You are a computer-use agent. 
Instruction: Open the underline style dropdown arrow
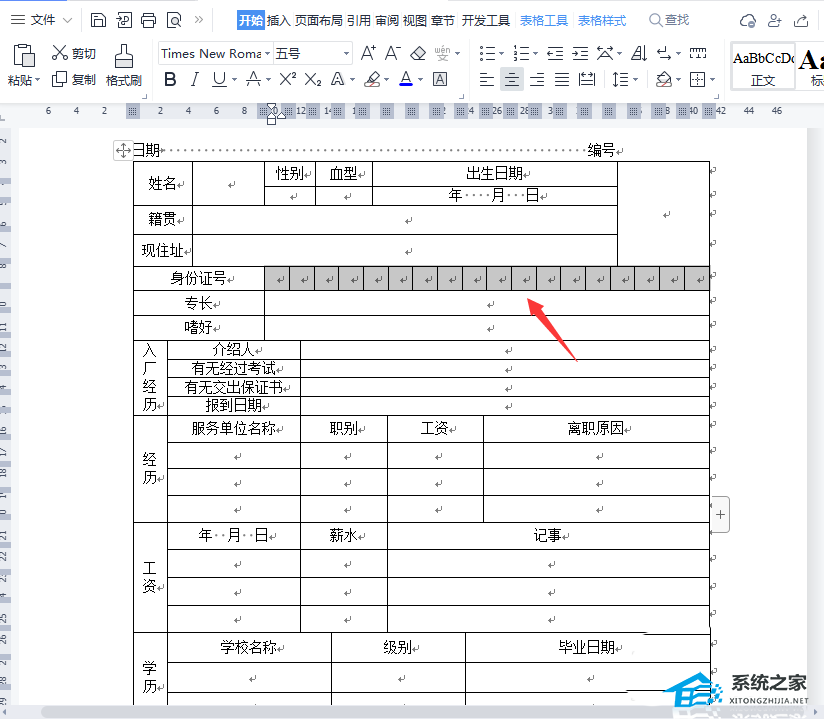tap(234, 80)
